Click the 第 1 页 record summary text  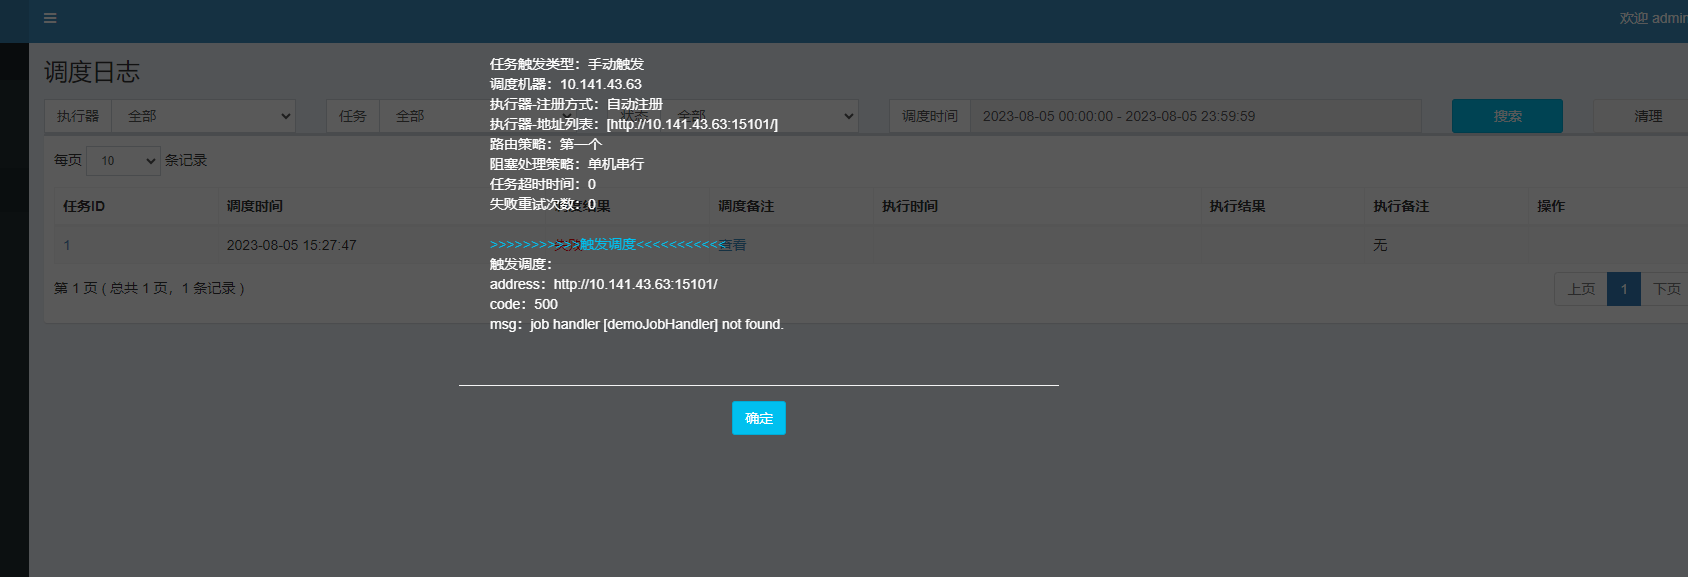[149, 288]
